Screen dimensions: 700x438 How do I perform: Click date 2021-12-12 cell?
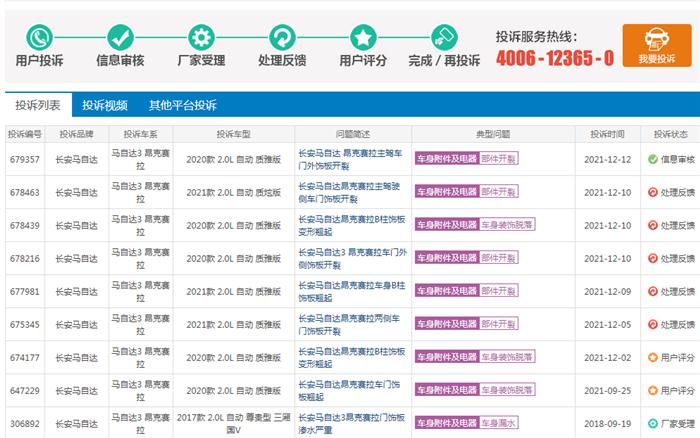pyautogui.click(x=608, y=159)
